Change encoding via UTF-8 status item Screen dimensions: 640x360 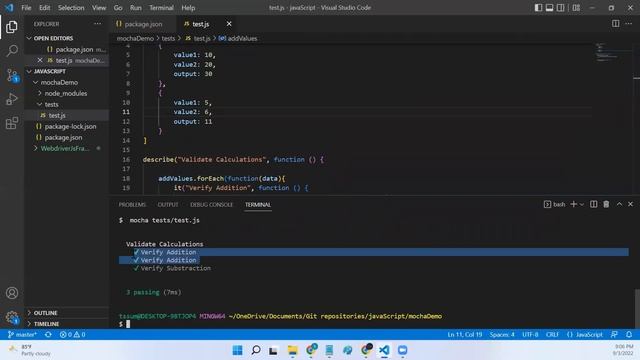click(530, 335)
